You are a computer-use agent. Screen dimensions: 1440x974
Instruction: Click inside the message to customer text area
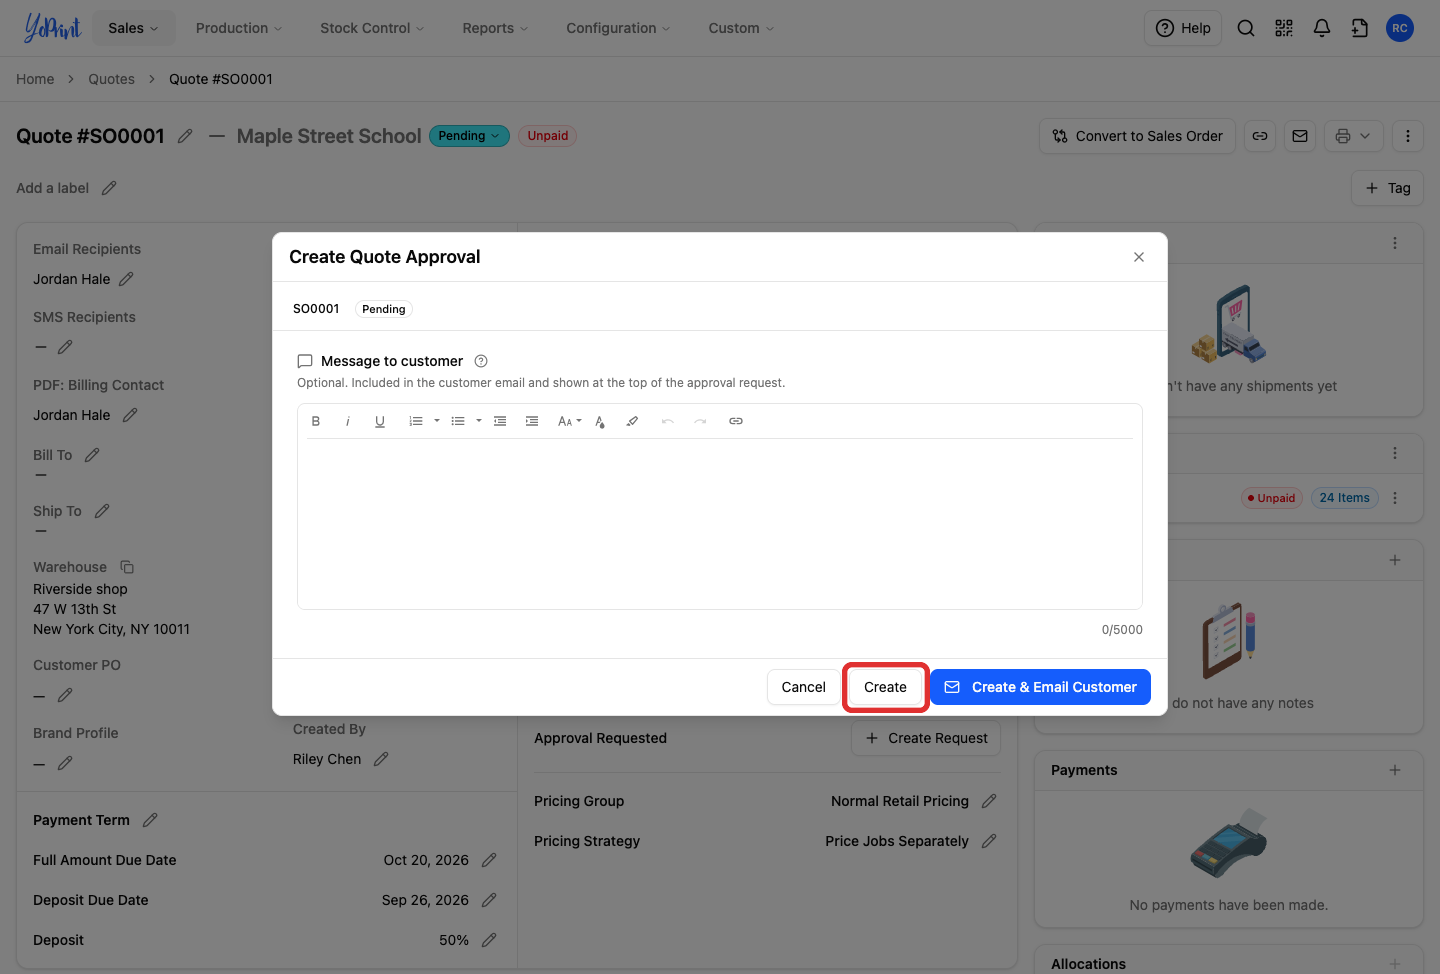tap(720, 523)
